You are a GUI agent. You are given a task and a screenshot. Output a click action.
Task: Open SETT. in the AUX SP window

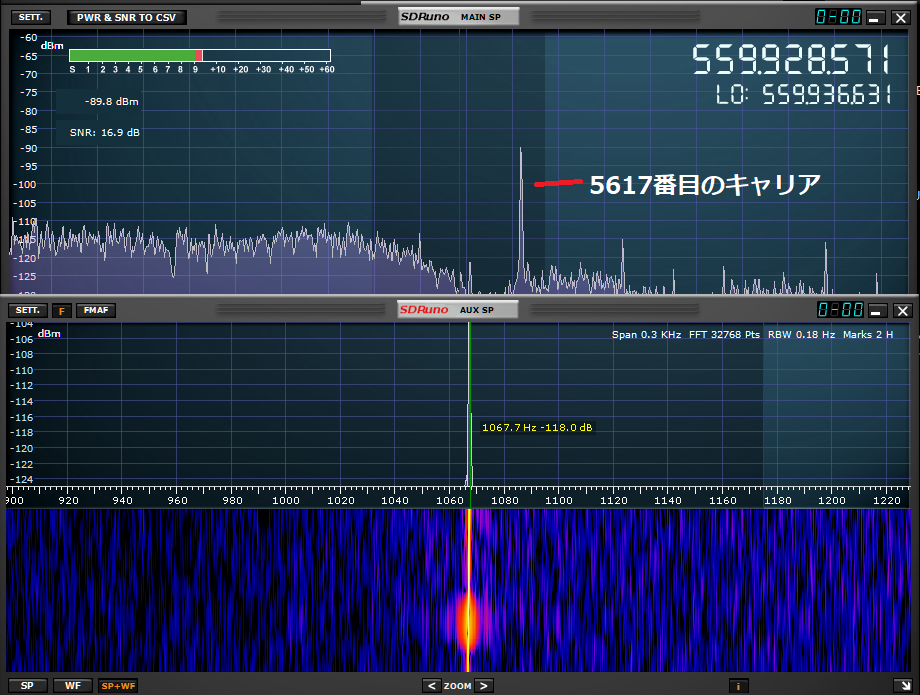[x=28, y=310]
